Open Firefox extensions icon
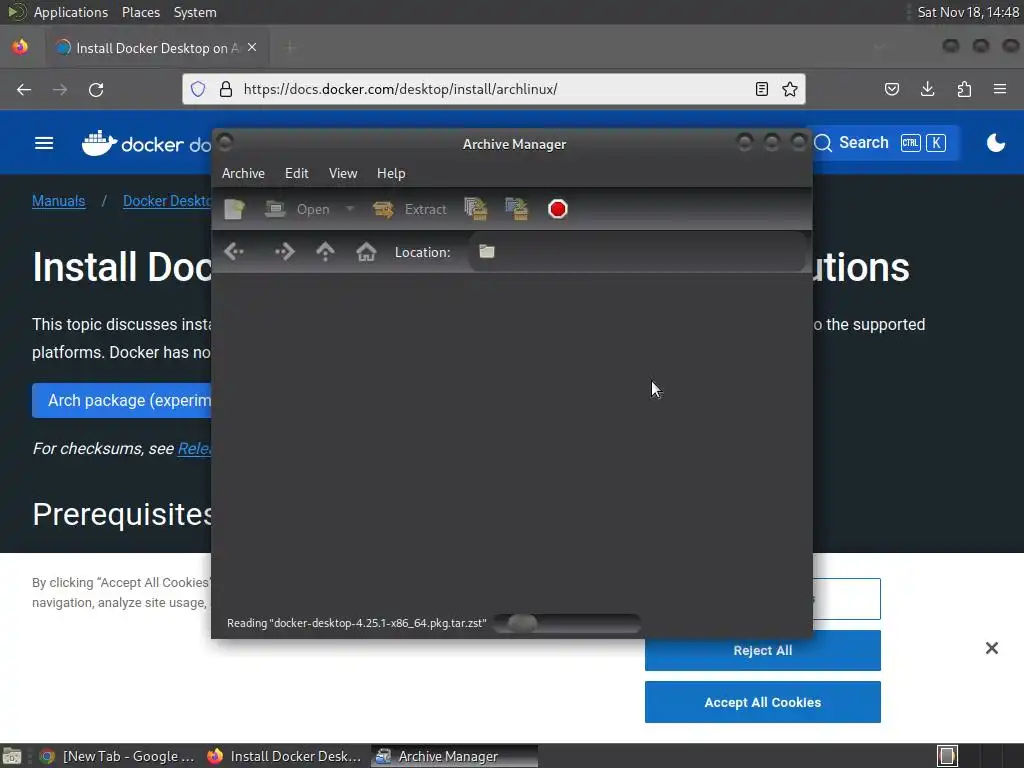Image resolution: width=1024 pixels, height=768 pixels. 964,89
